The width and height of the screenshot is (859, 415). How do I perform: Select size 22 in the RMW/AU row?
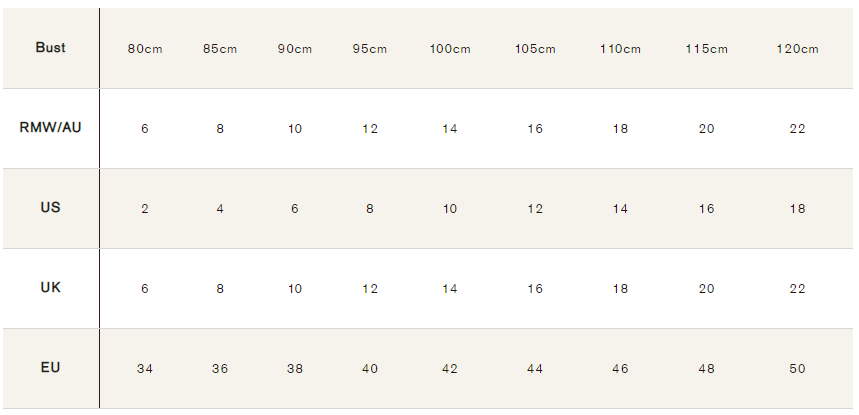tap(797, 129)
